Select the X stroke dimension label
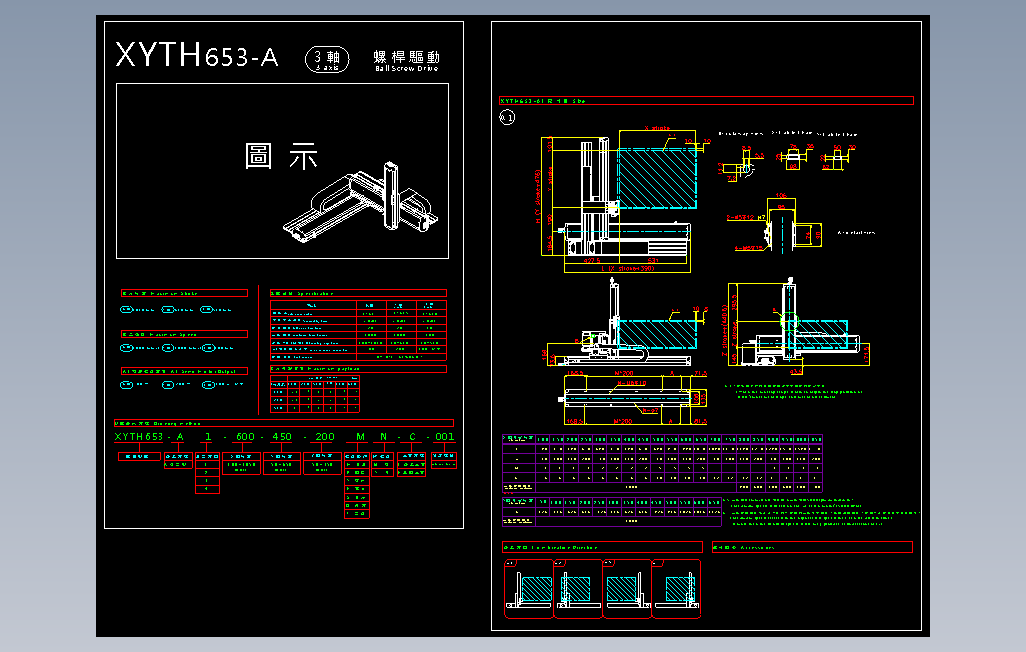The height and width of the screenshot is (652, 1026). [x=657, y=128]
